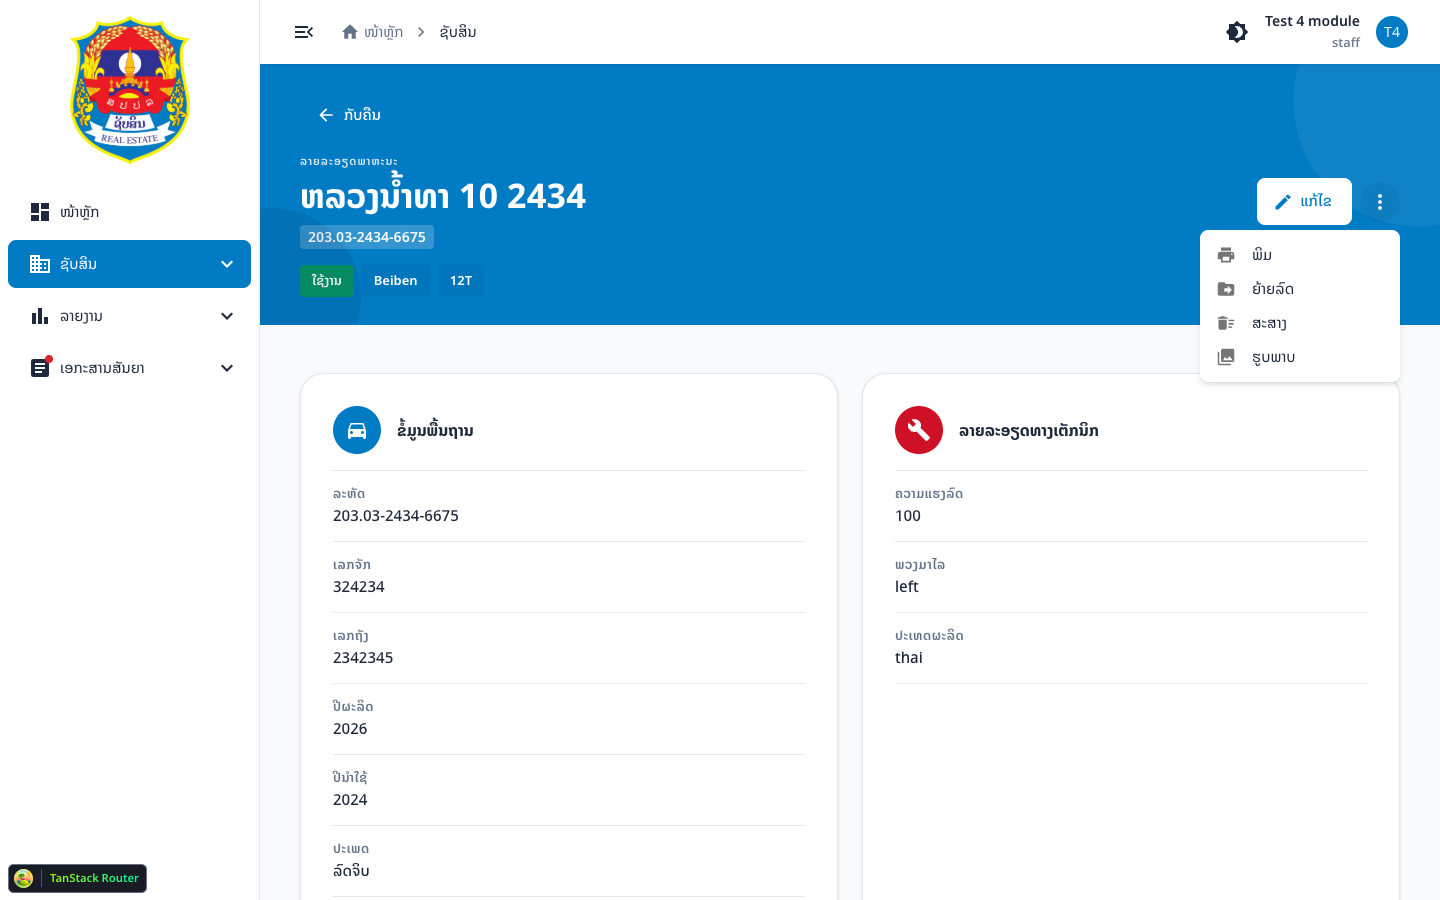Expand the ເອກະສານສັນຍາ sidebar chevron
1440x900 pixels.
227,368
